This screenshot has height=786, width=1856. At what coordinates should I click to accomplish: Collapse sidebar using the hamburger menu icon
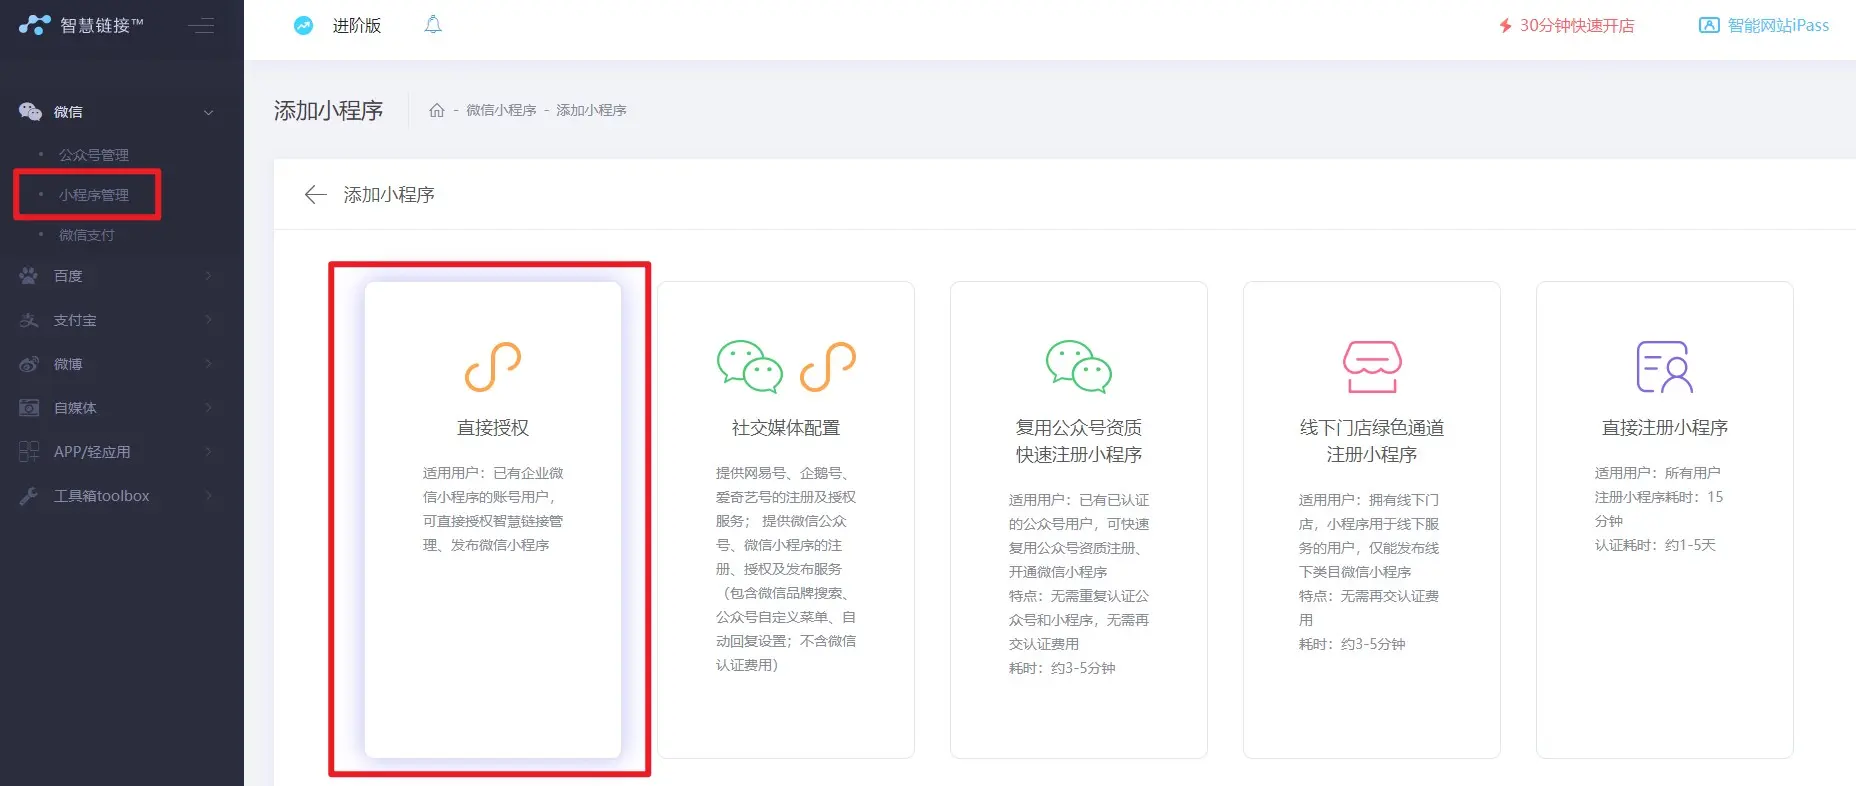coord(201,25)
